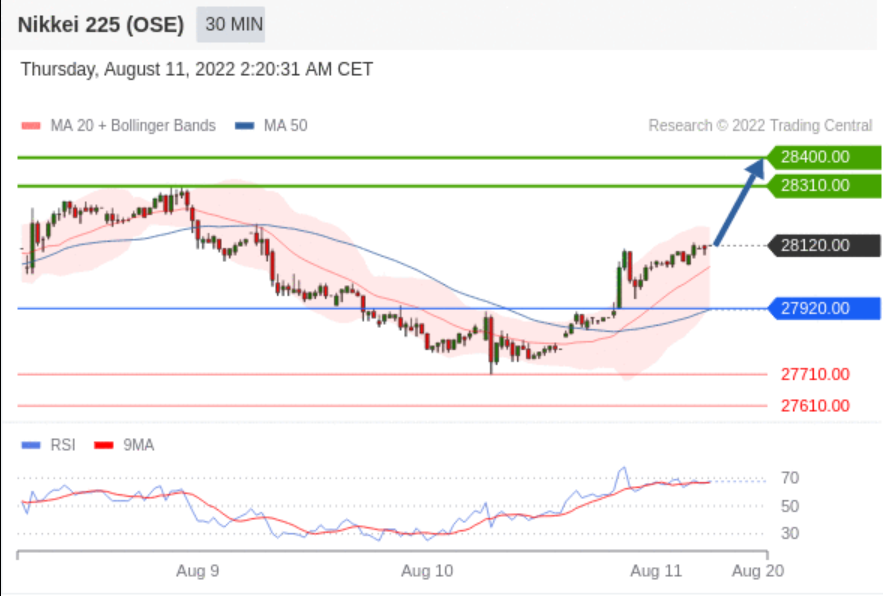This screenshot has width=883, height=604.
Task: Click the Research © 2022 Trading Central credit
Action: (760, 126)
